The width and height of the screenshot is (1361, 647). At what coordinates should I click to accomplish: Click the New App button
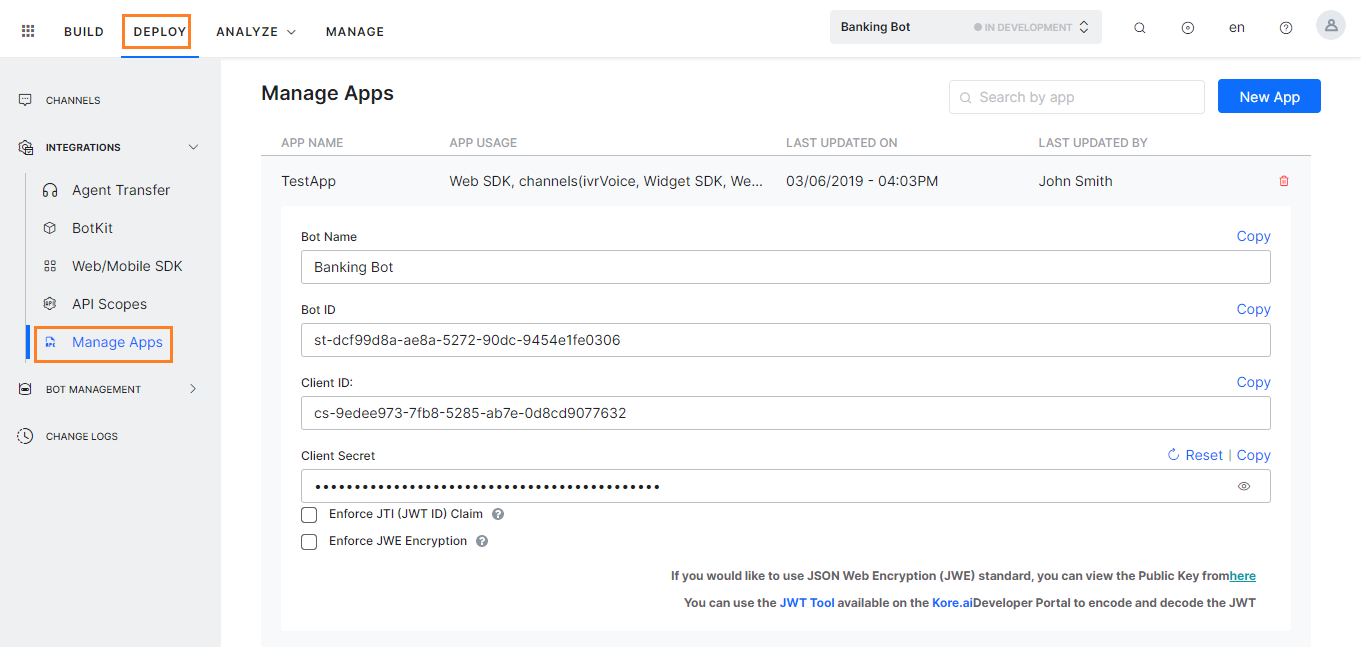1268,96
